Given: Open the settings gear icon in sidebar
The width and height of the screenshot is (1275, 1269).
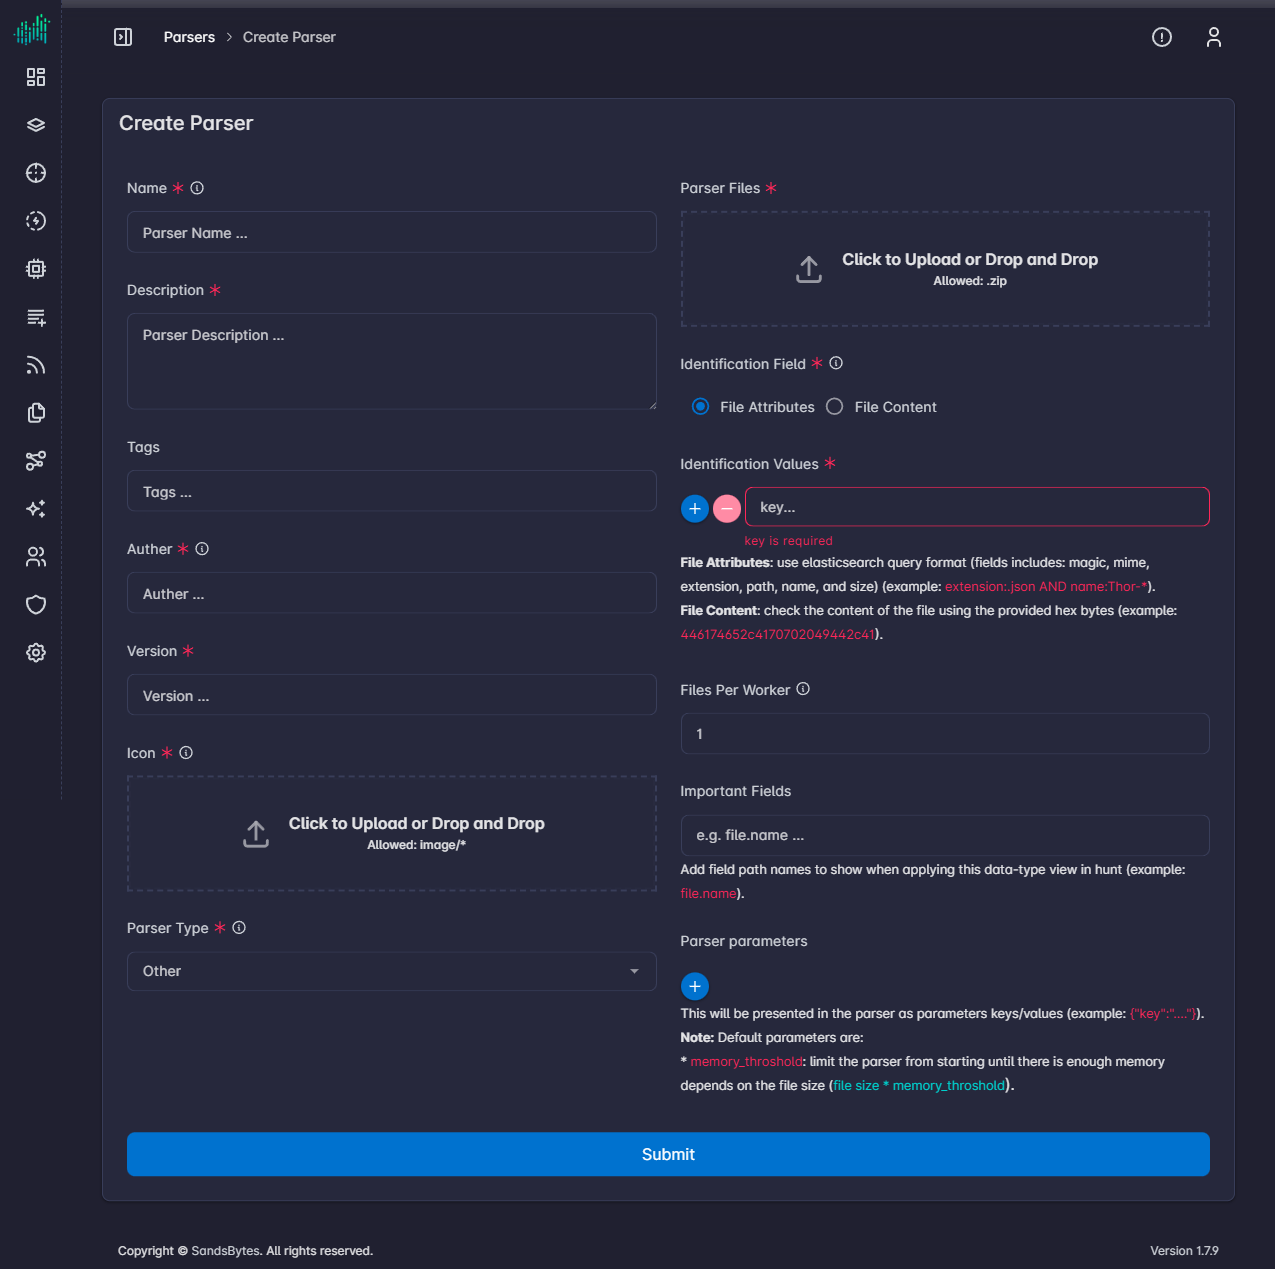Looking at the screenshot, I should pyautogui.click(x=36, y=653).
